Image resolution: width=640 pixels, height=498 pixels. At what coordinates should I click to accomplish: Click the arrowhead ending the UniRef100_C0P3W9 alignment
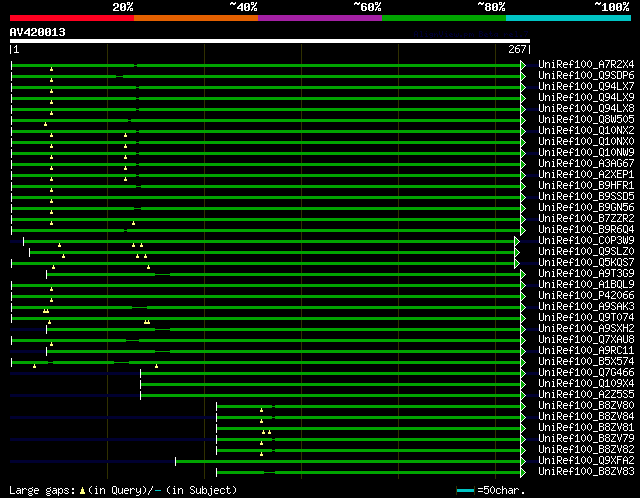517,241
